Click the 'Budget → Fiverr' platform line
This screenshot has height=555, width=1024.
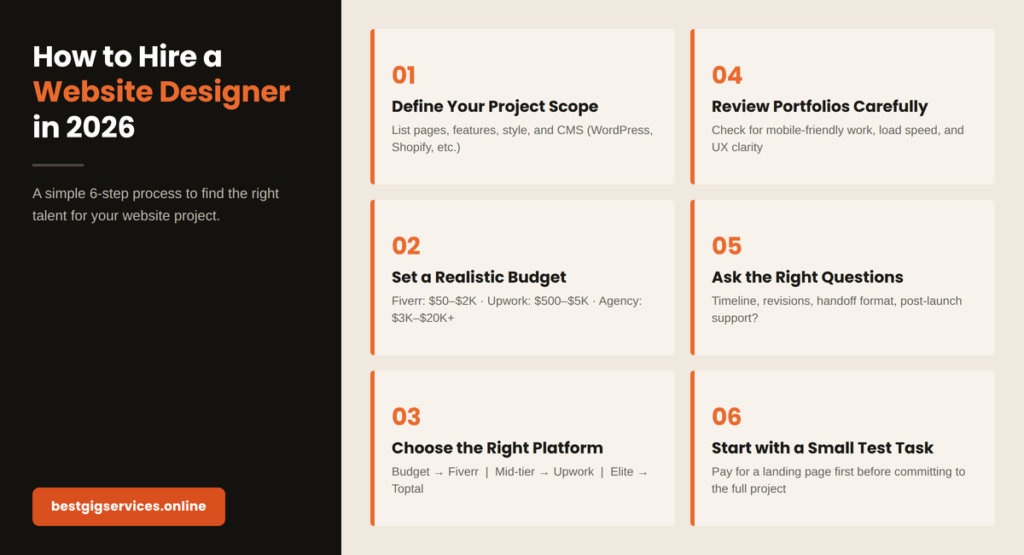[520, 480]
